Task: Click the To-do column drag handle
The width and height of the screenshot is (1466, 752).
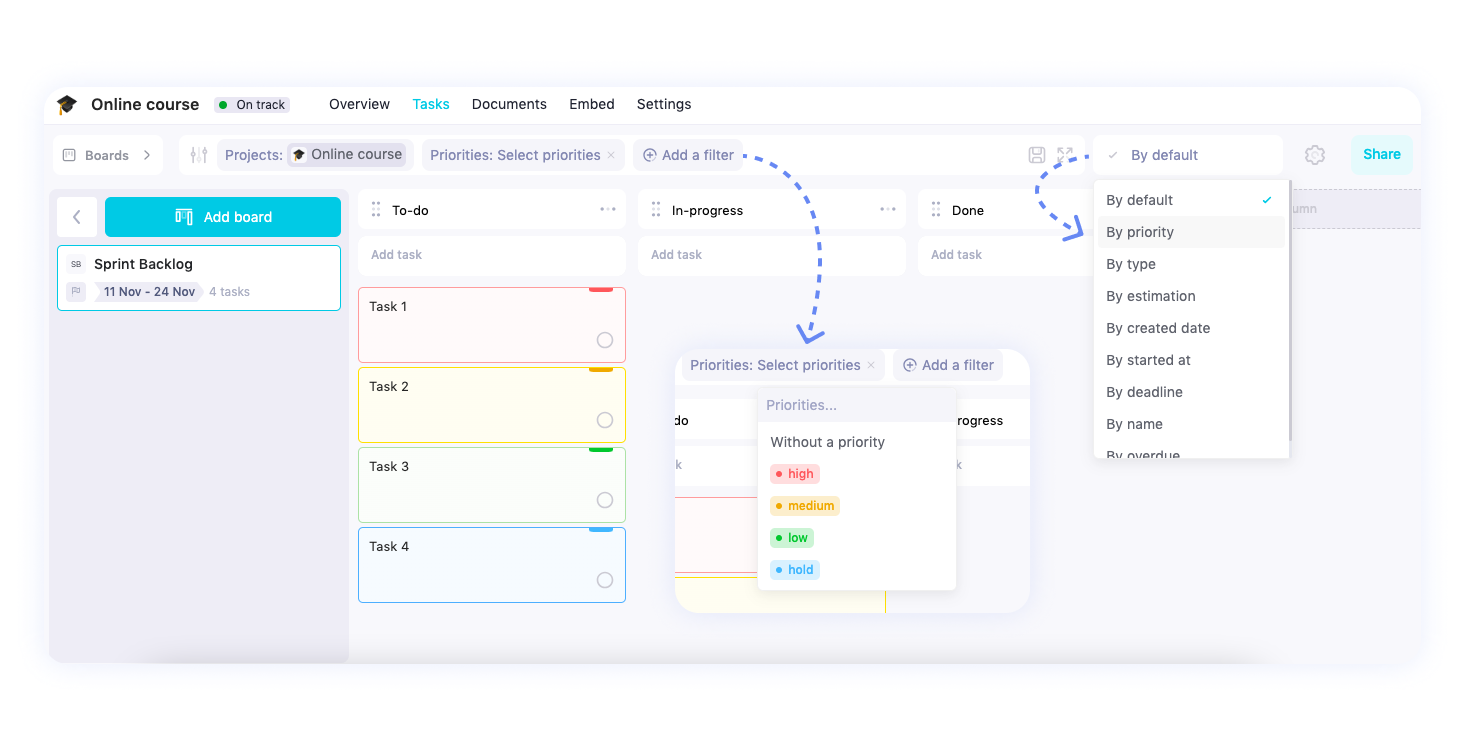Action: 376,210
